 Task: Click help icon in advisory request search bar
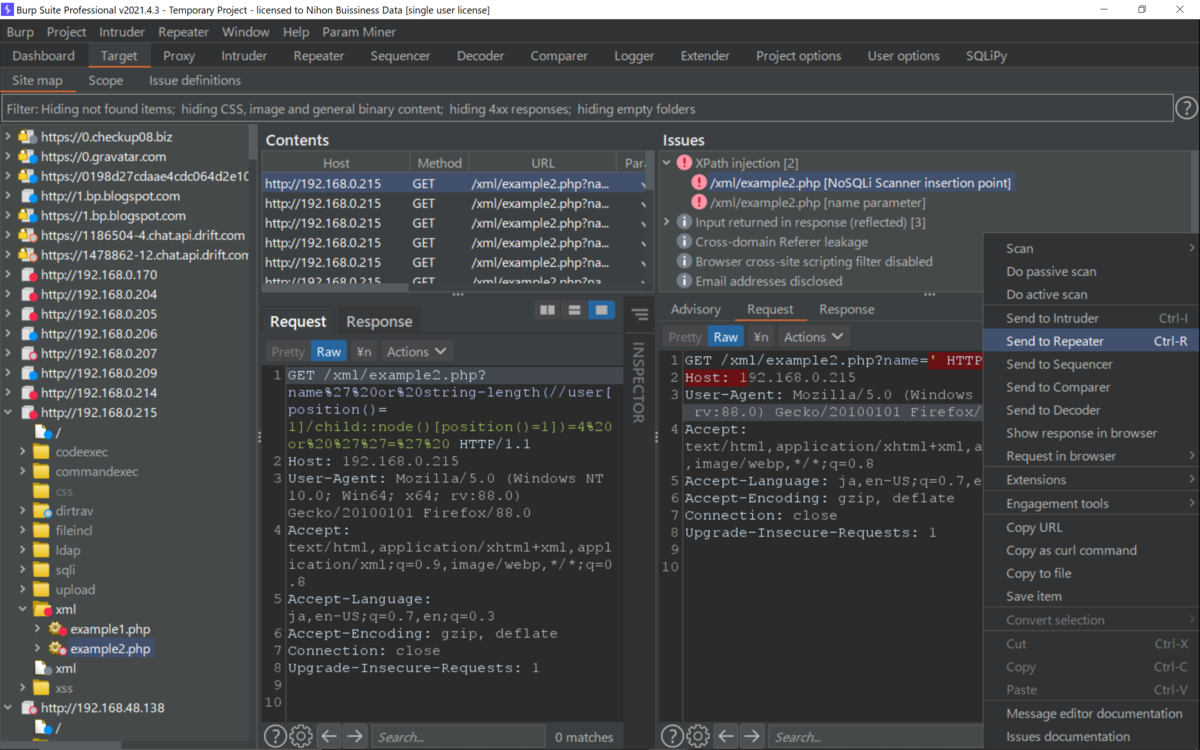673,737
